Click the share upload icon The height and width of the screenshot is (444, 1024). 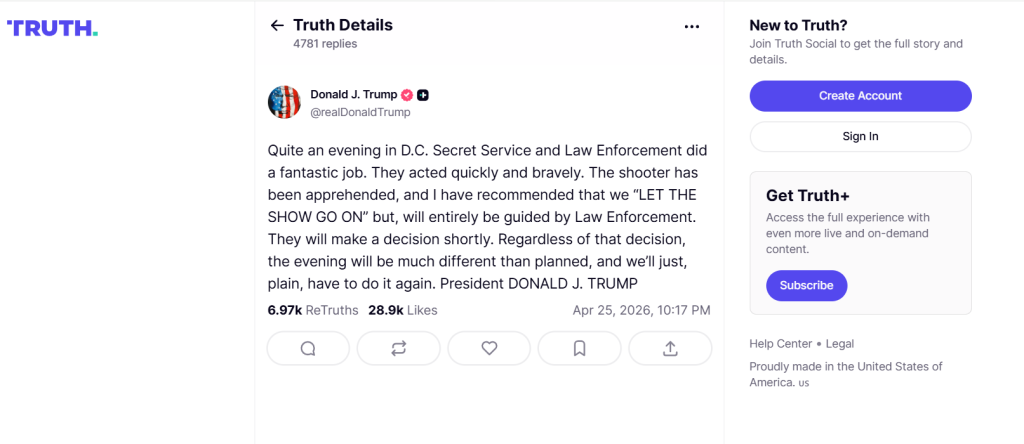pos(670,348)
